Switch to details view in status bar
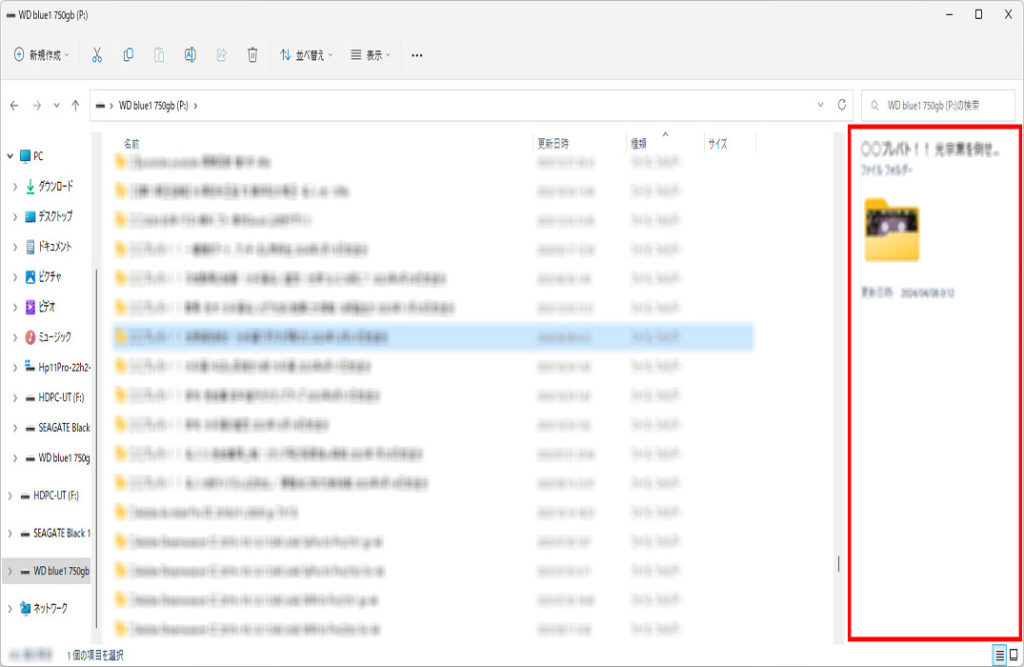1024x667 pixels. 998,655
